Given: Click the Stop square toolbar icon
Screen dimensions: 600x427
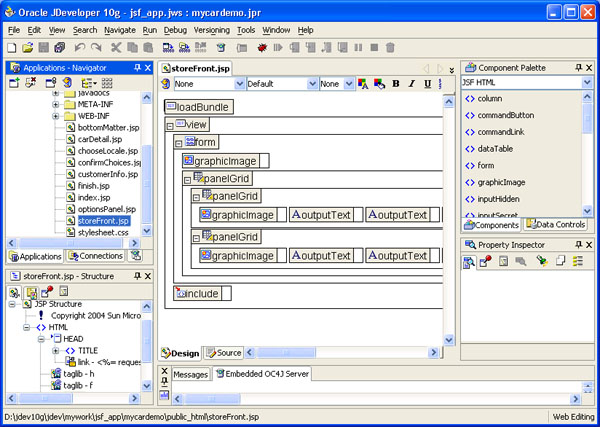Looking at the screenshot, I should 374,48.
